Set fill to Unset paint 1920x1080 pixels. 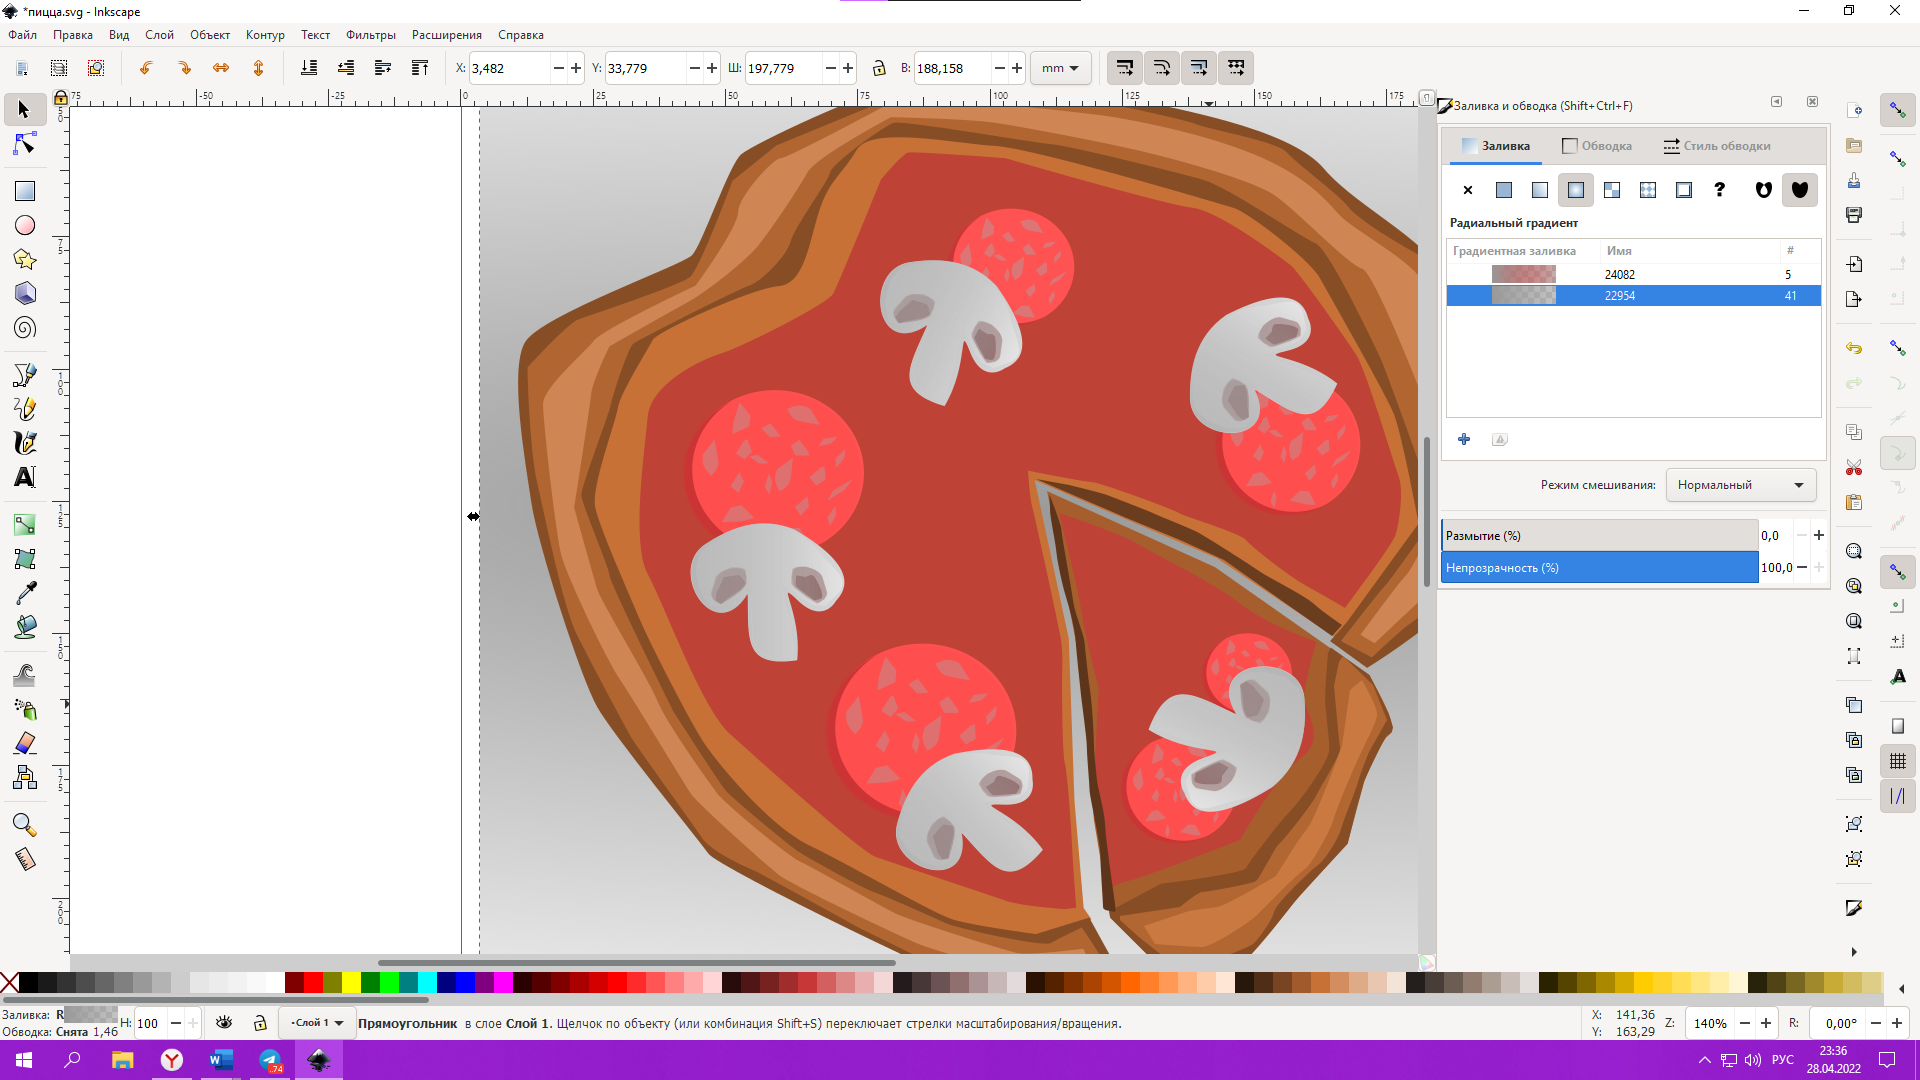pos(1720,190)
